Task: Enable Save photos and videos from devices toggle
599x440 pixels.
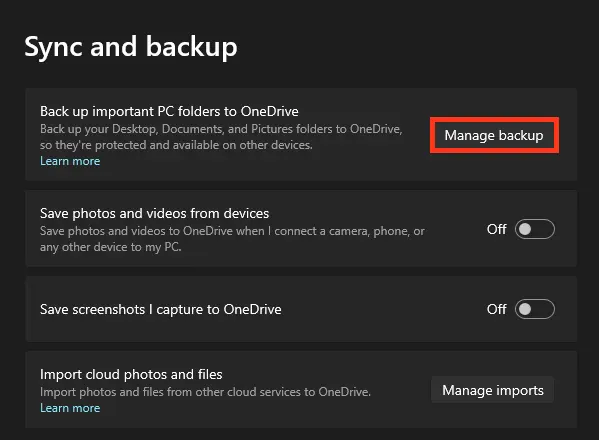Action: 534,229
